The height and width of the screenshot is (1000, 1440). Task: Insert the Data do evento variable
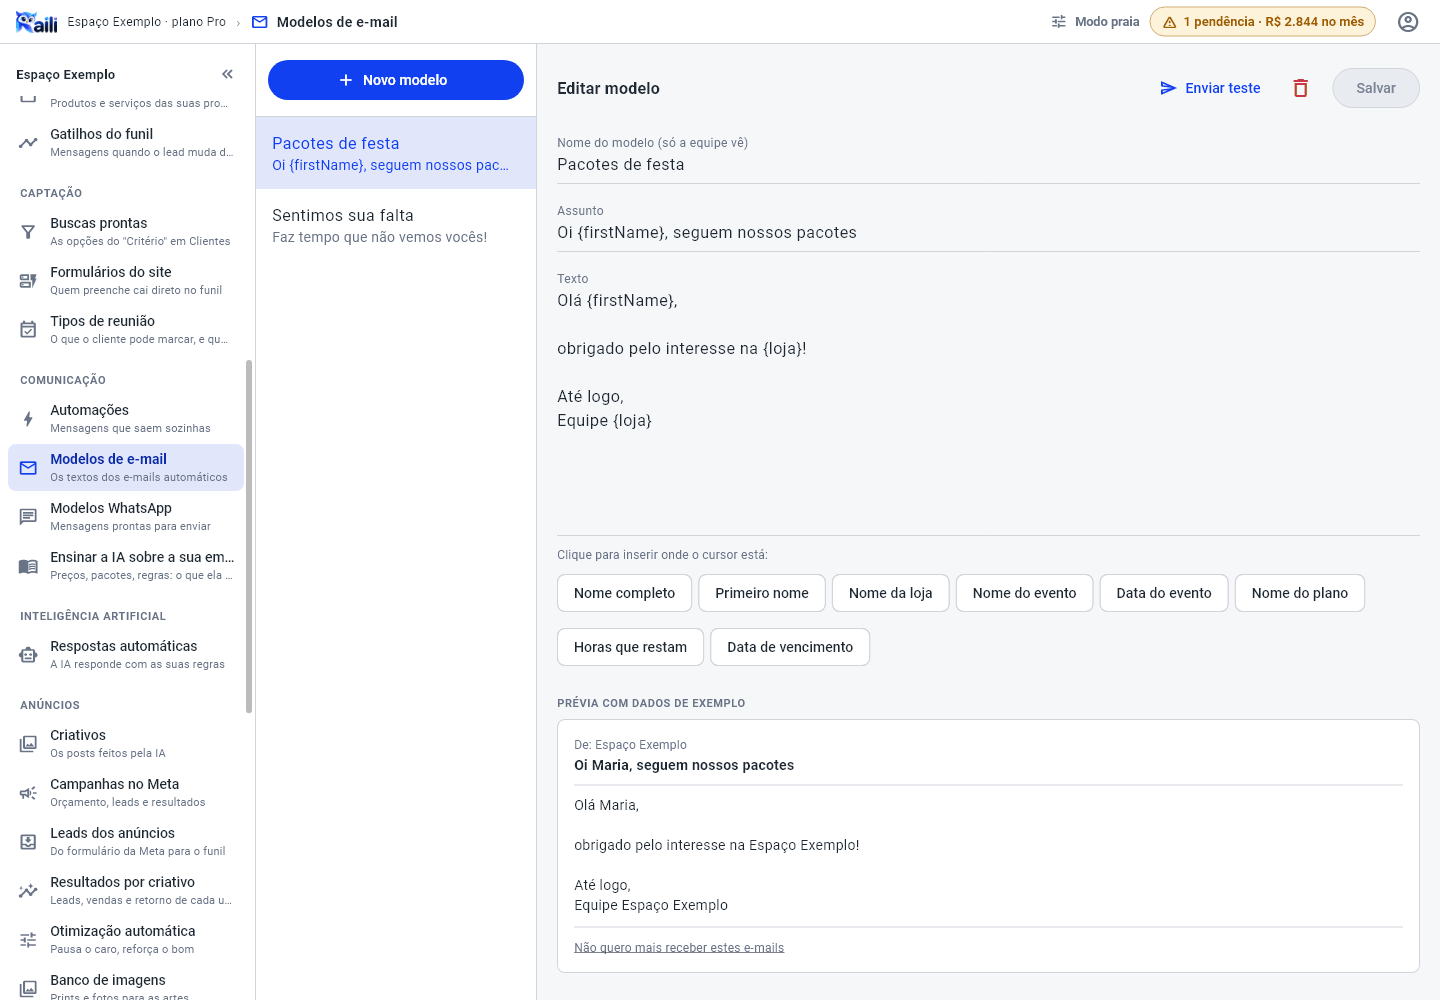1164,593
